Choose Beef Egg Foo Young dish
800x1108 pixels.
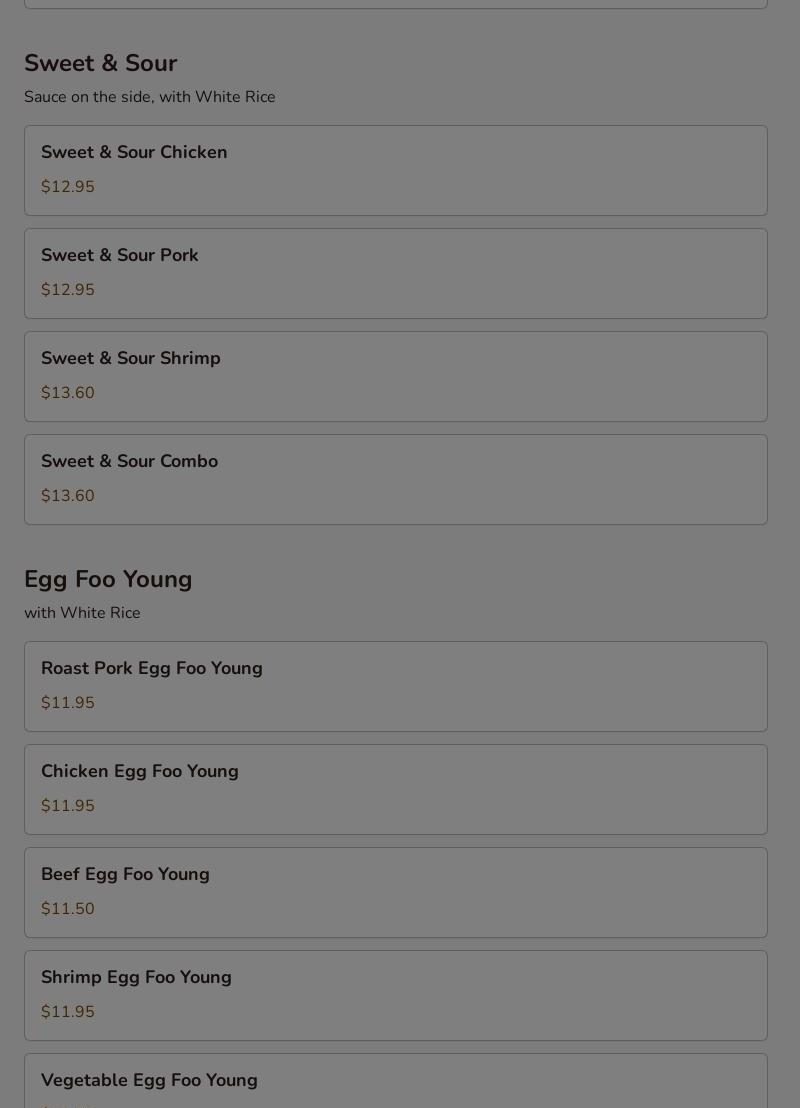coord(125,875)
